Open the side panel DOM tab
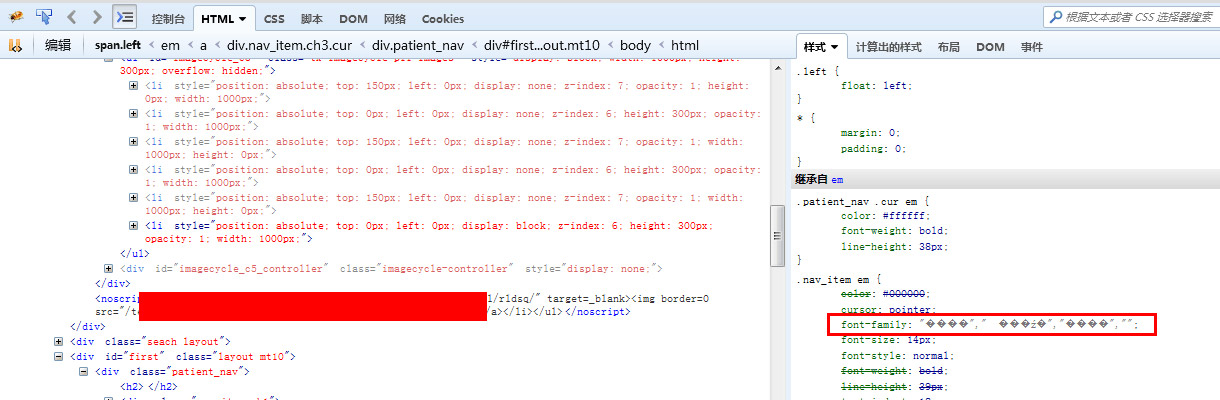The height and width of the screenshot is (400, 1220). (990, 47)
